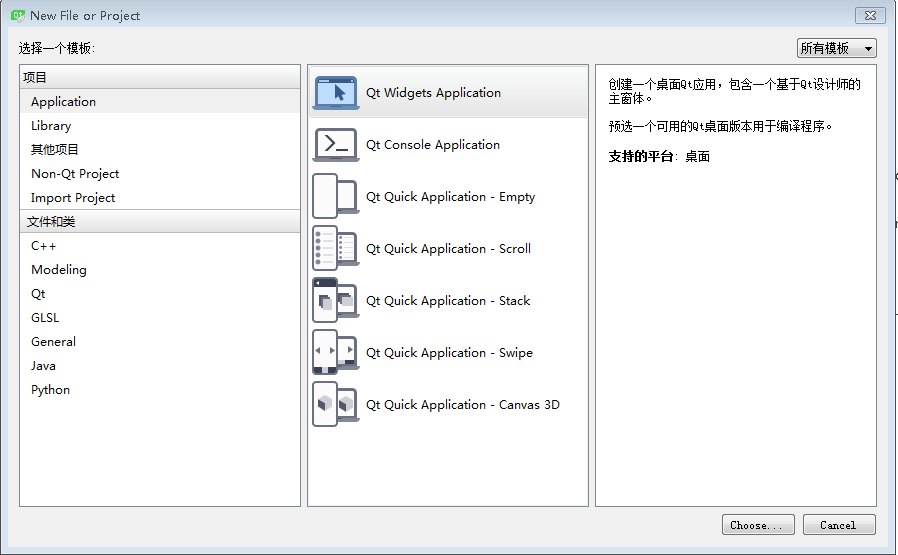Click Qt Quick Application - Scroll text
The image size is (898, 555).
(448, 249)
